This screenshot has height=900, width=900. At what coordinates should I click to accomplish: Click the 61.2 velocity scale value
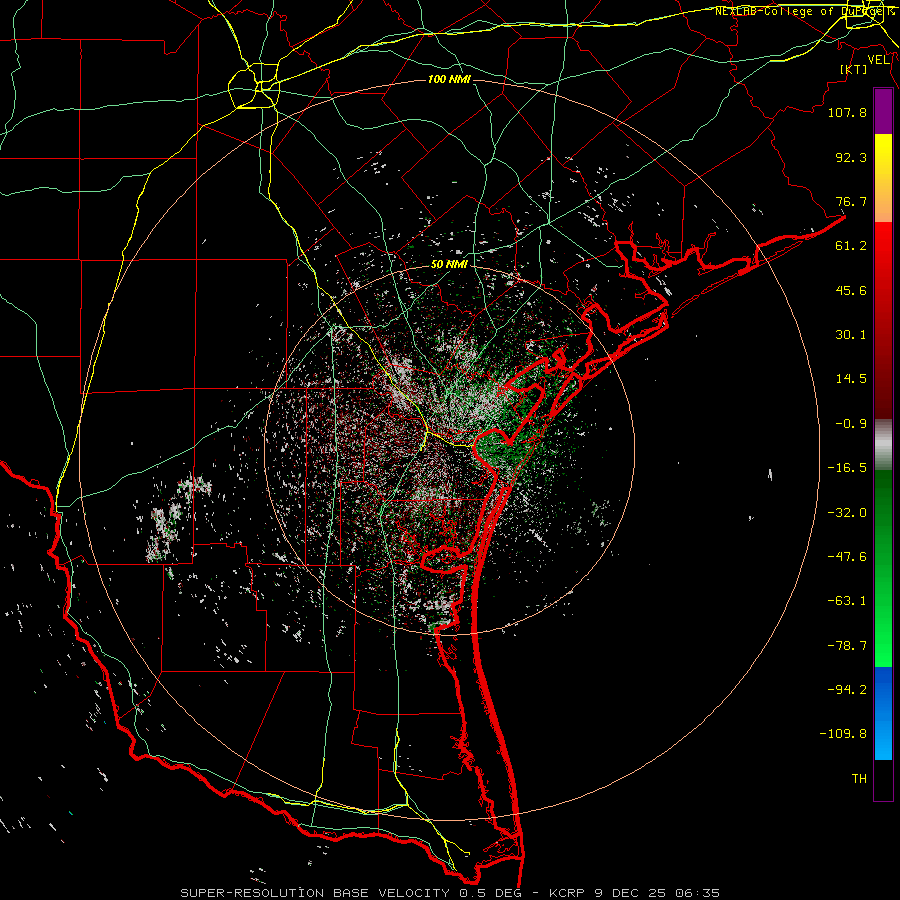(851, 246)
